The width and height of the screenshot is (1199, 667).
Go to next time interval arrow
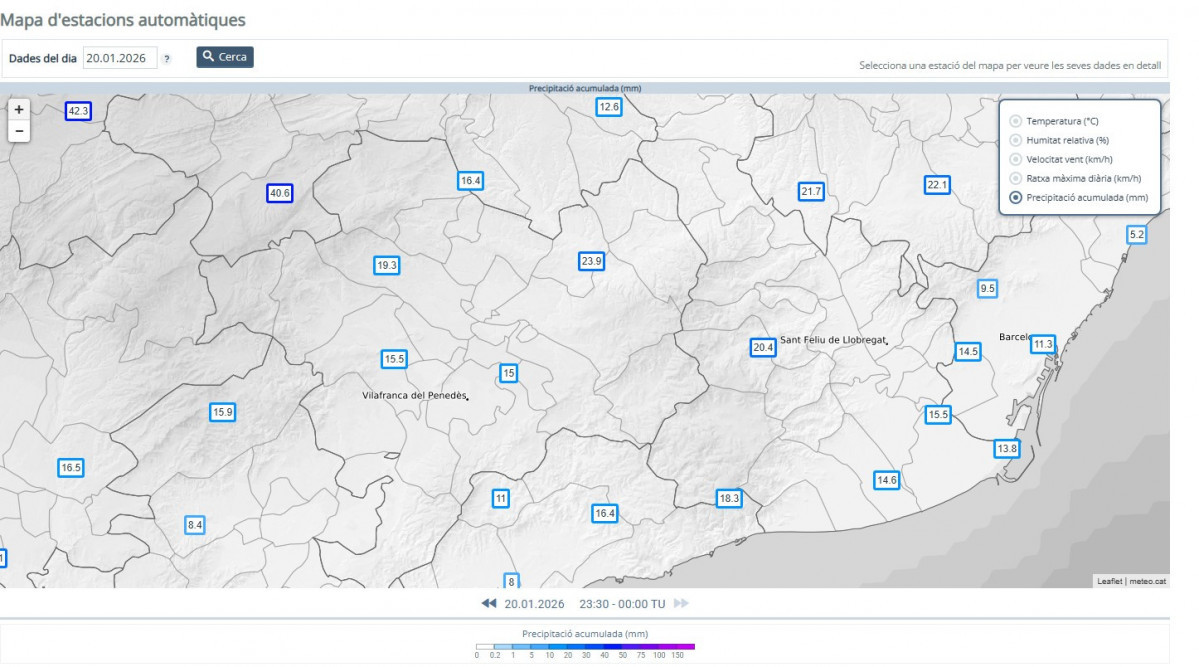click(x=681, y=604)
